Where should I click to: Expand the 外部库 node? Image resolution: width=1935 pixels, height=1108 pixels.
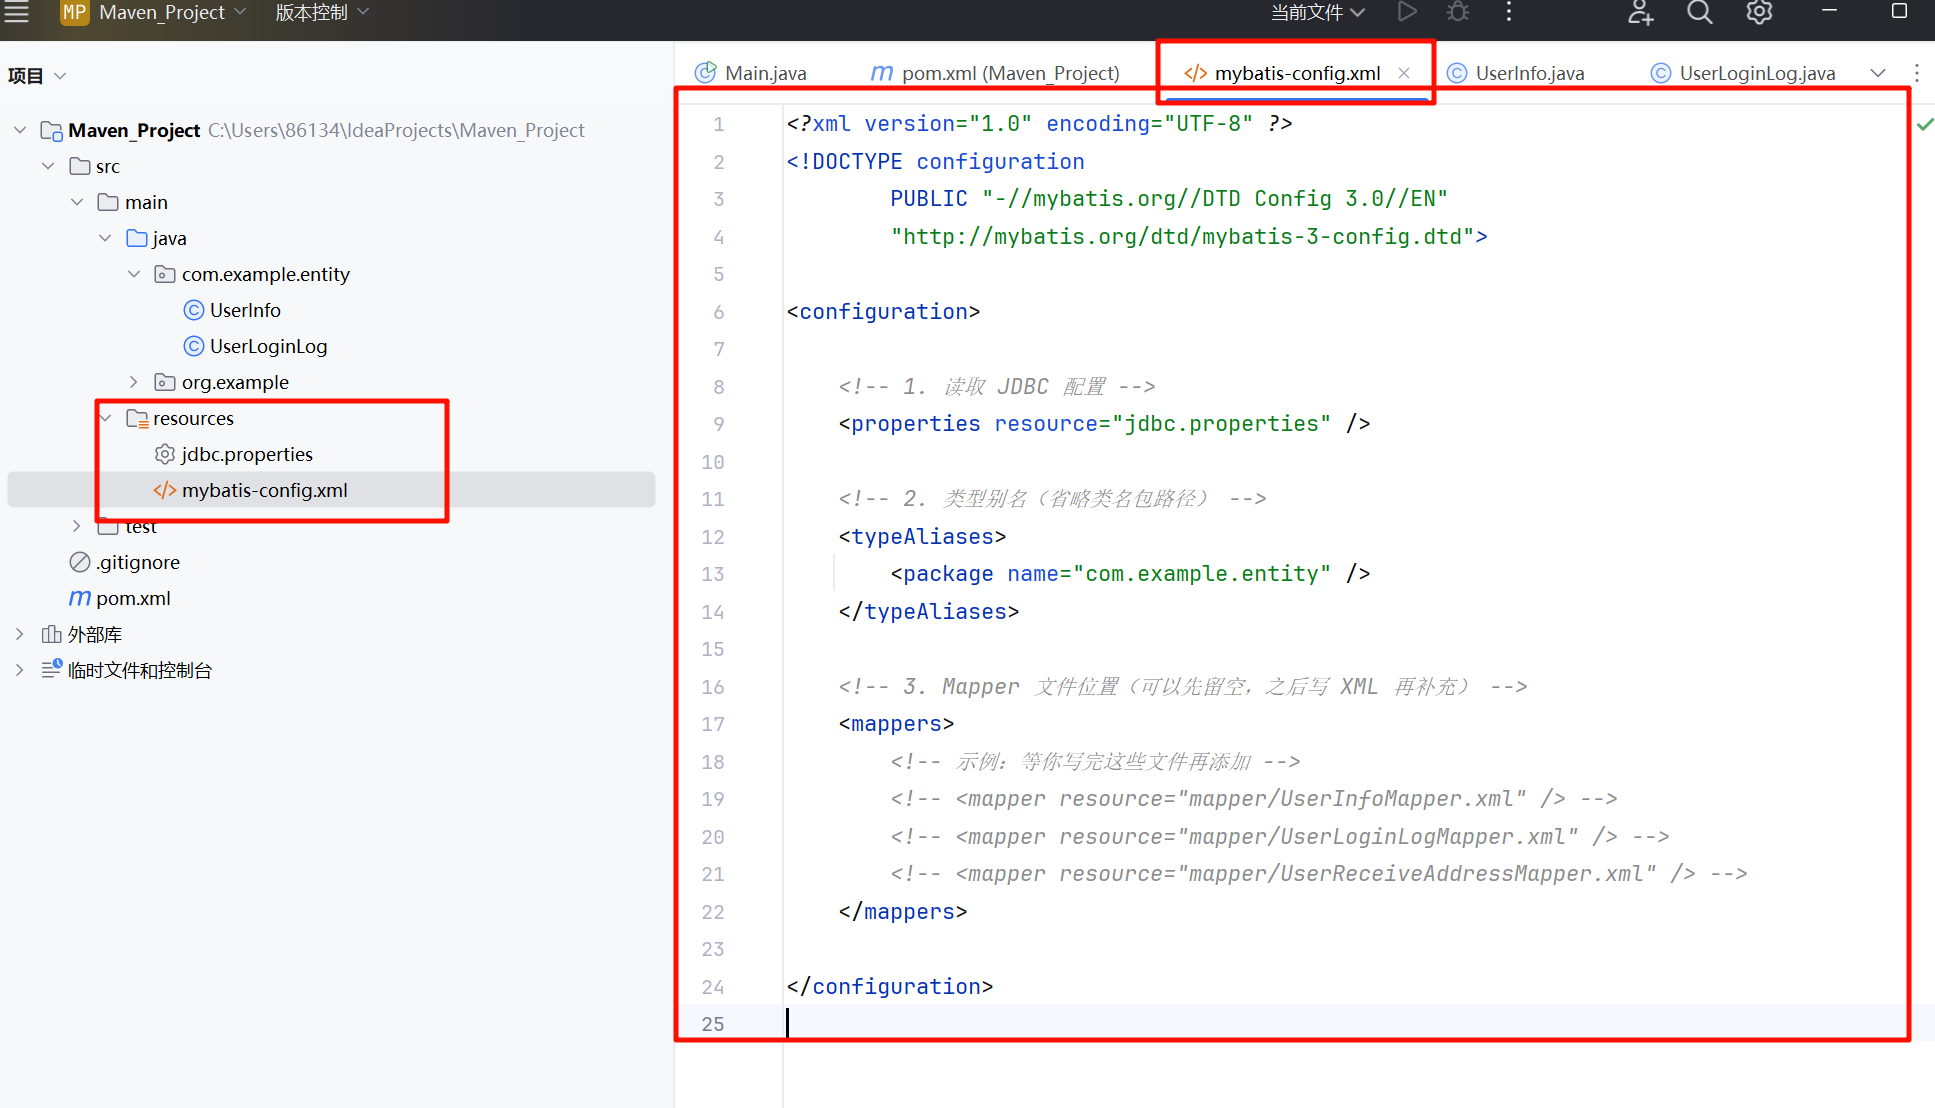[x=20, y=634]
